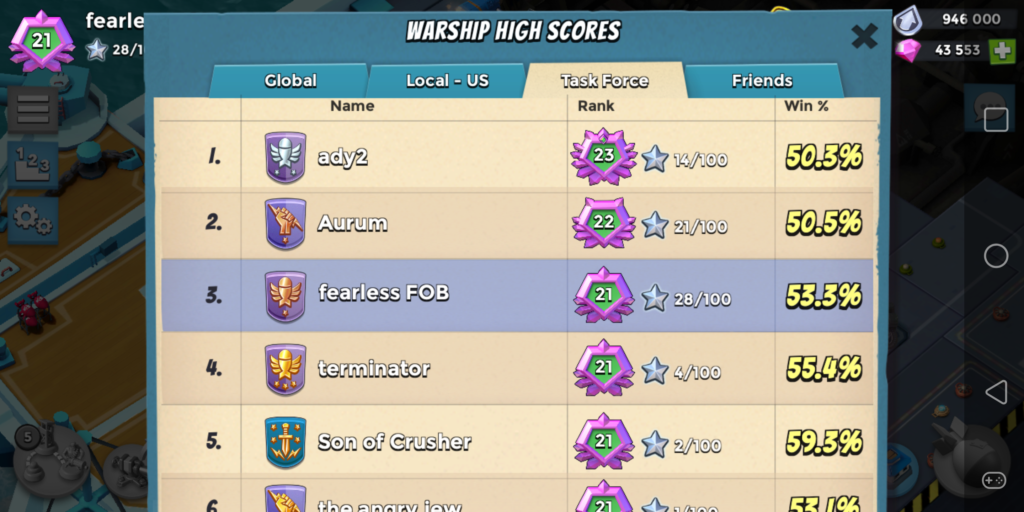Open the hamburger menu icon on left
Viewport: 1024px width, 512px height.
(33, 109)
